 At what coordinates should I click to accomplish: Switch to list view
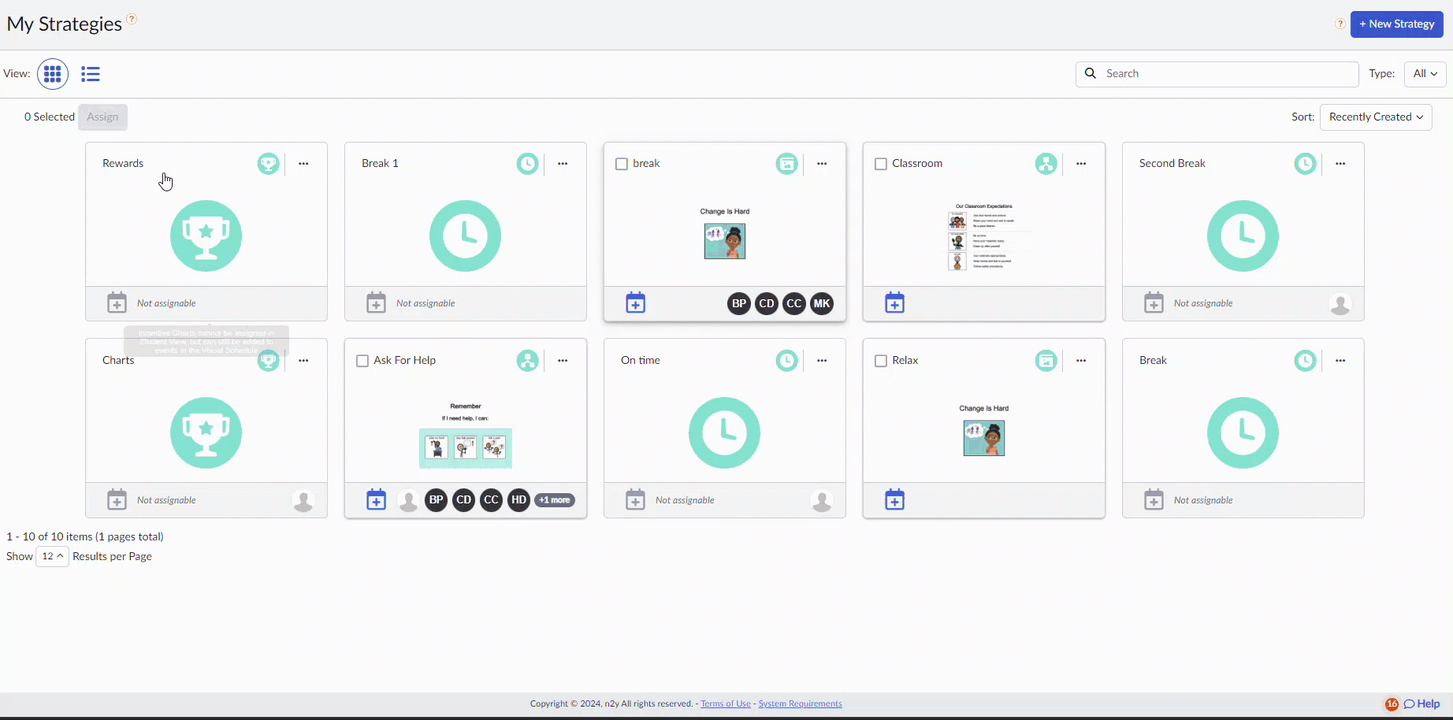tap(91, 74)
